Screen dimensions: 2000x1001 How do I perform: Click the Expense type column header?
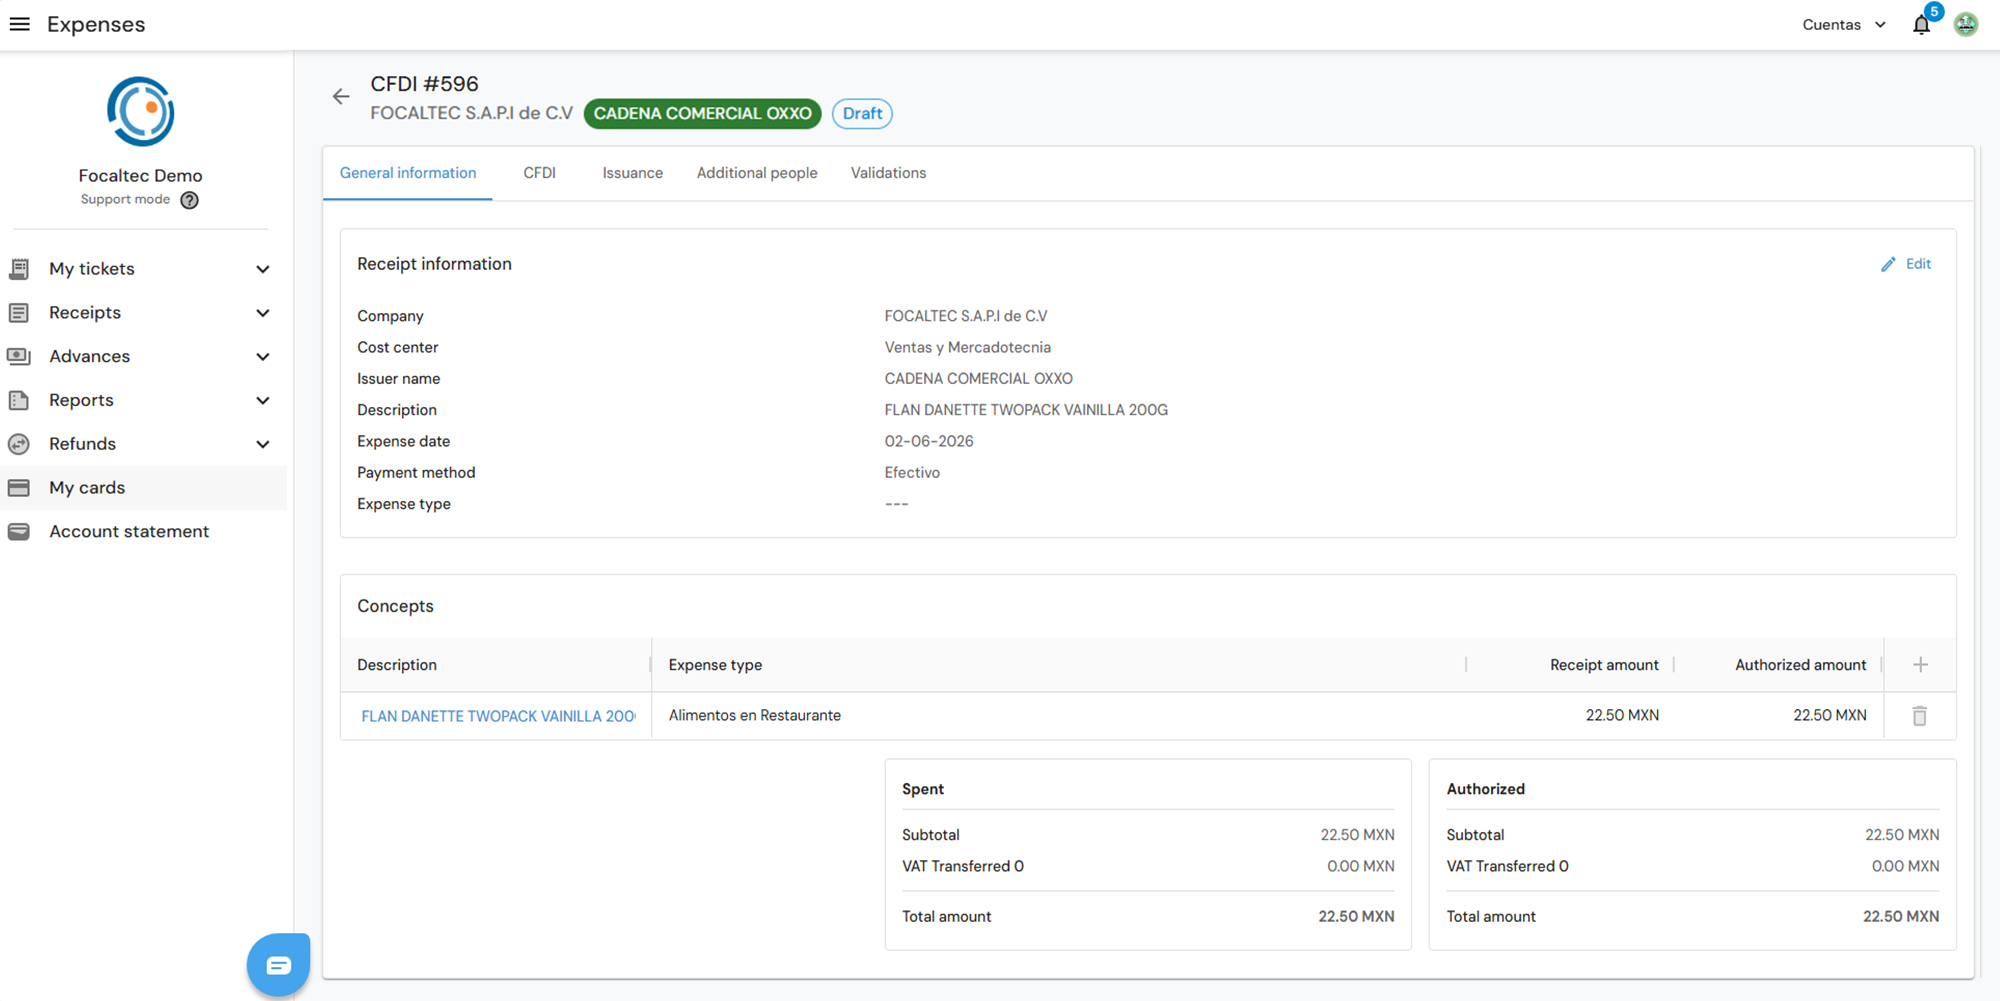715,665
